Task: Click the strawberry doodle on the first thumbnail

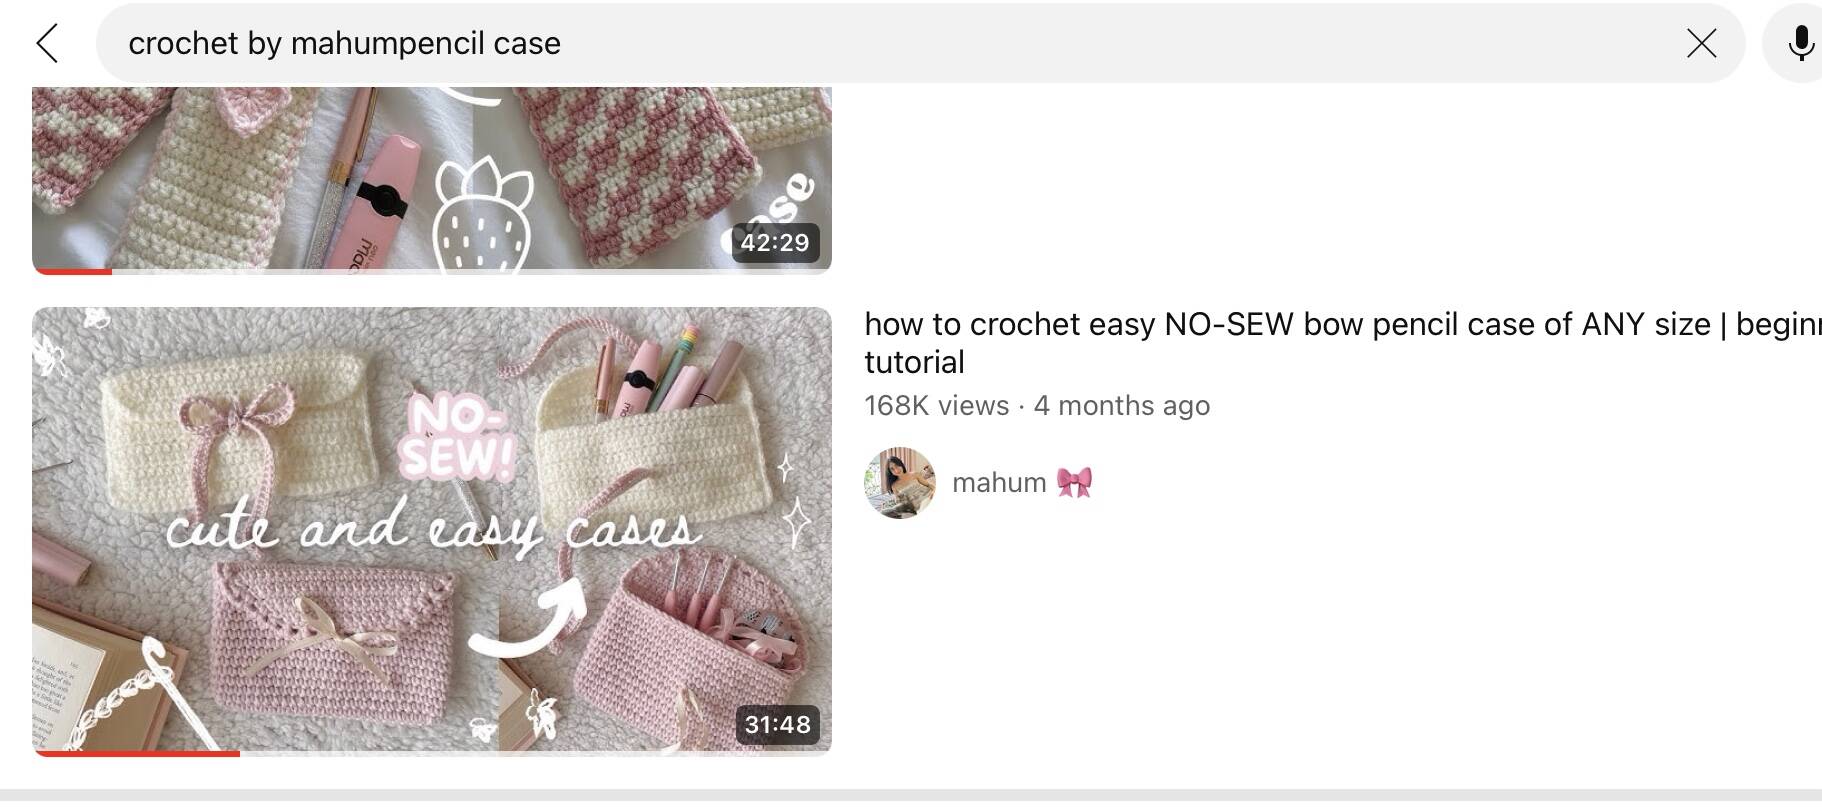Action: click(x=482, y=216)
